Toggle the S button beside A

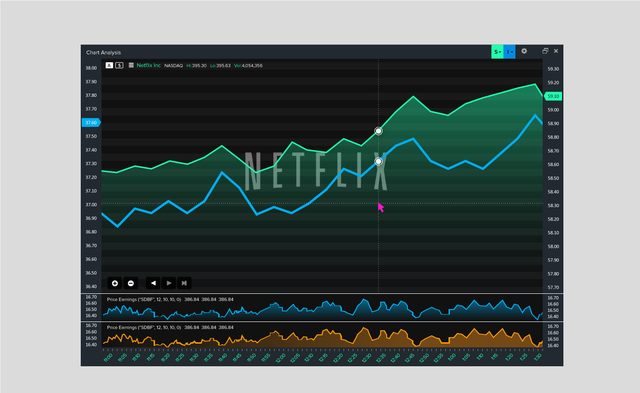pos(119,65)
